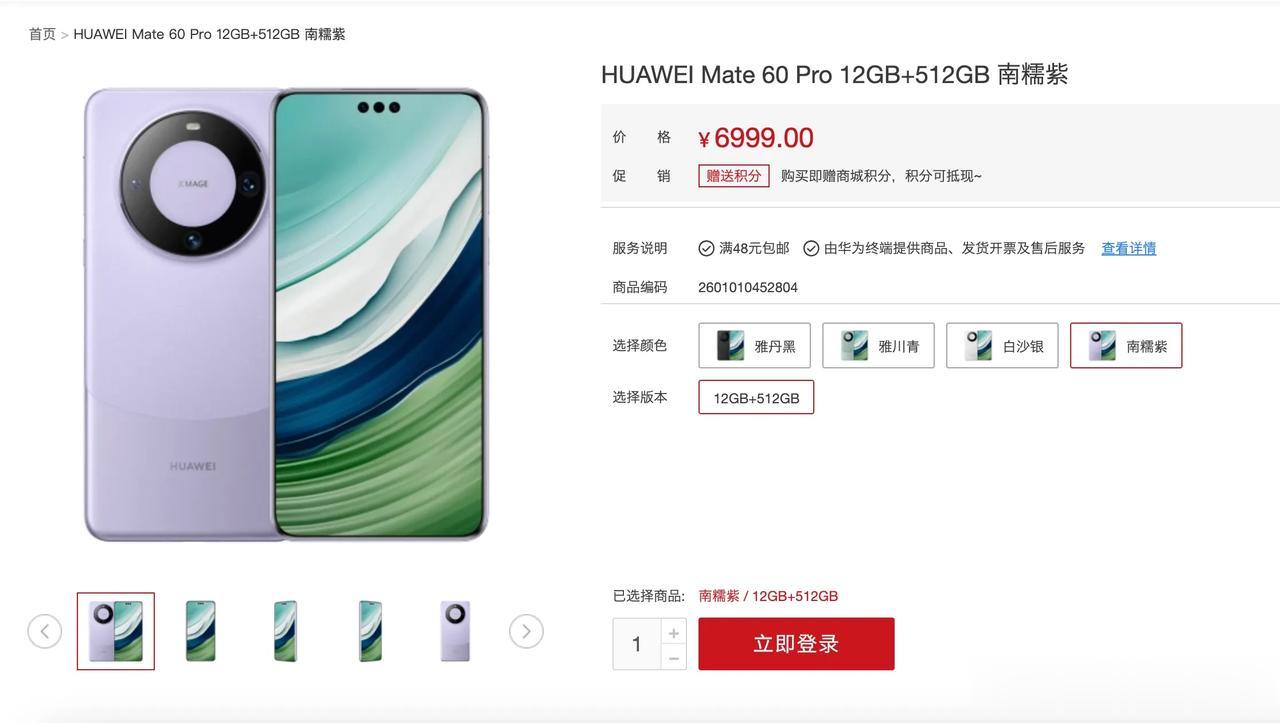The width and height of the screenshot is (1280, 723).
Task: Decrease quantity with the minus icon
Action: (674, 657)
